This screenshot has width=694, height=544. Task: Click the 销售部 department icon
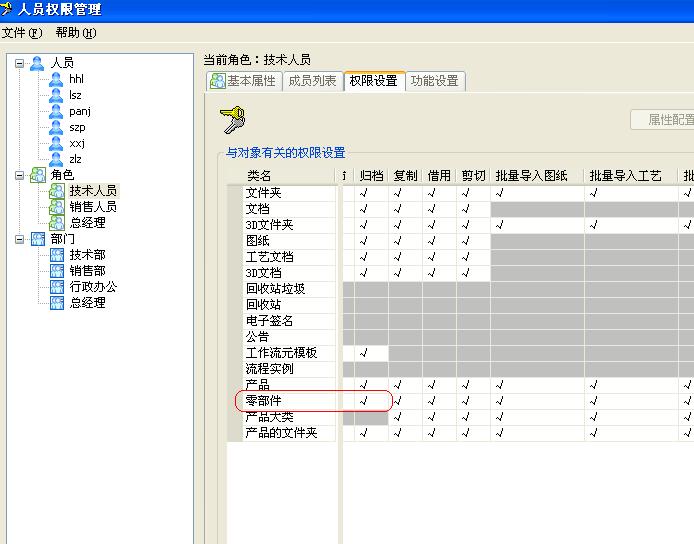(57, 271)
